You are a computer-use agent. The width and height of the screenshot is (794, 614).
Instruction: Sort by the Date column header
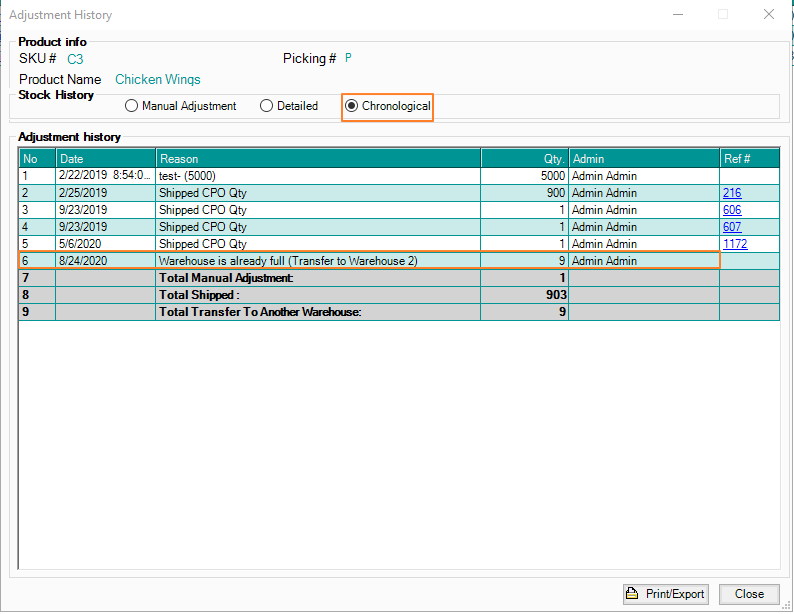click(x=105, y=159)
